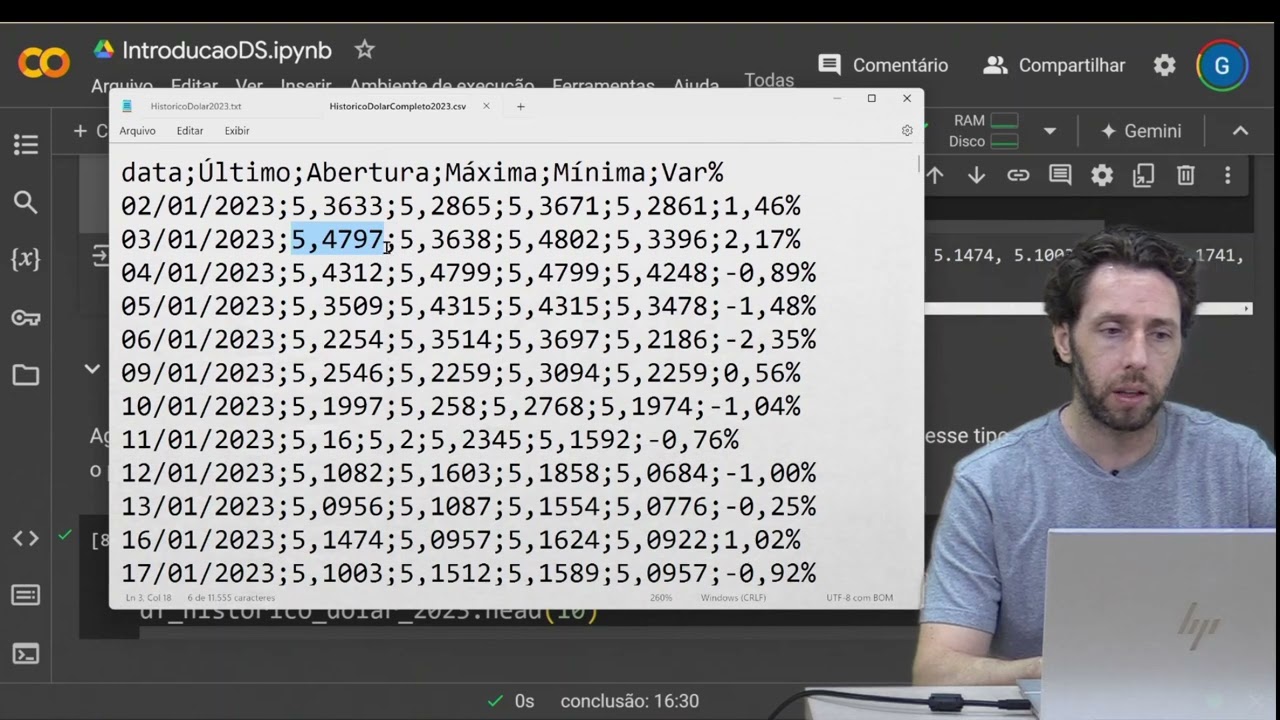
Task: Click the Comentário button
Action: click(x=883, y=65)
